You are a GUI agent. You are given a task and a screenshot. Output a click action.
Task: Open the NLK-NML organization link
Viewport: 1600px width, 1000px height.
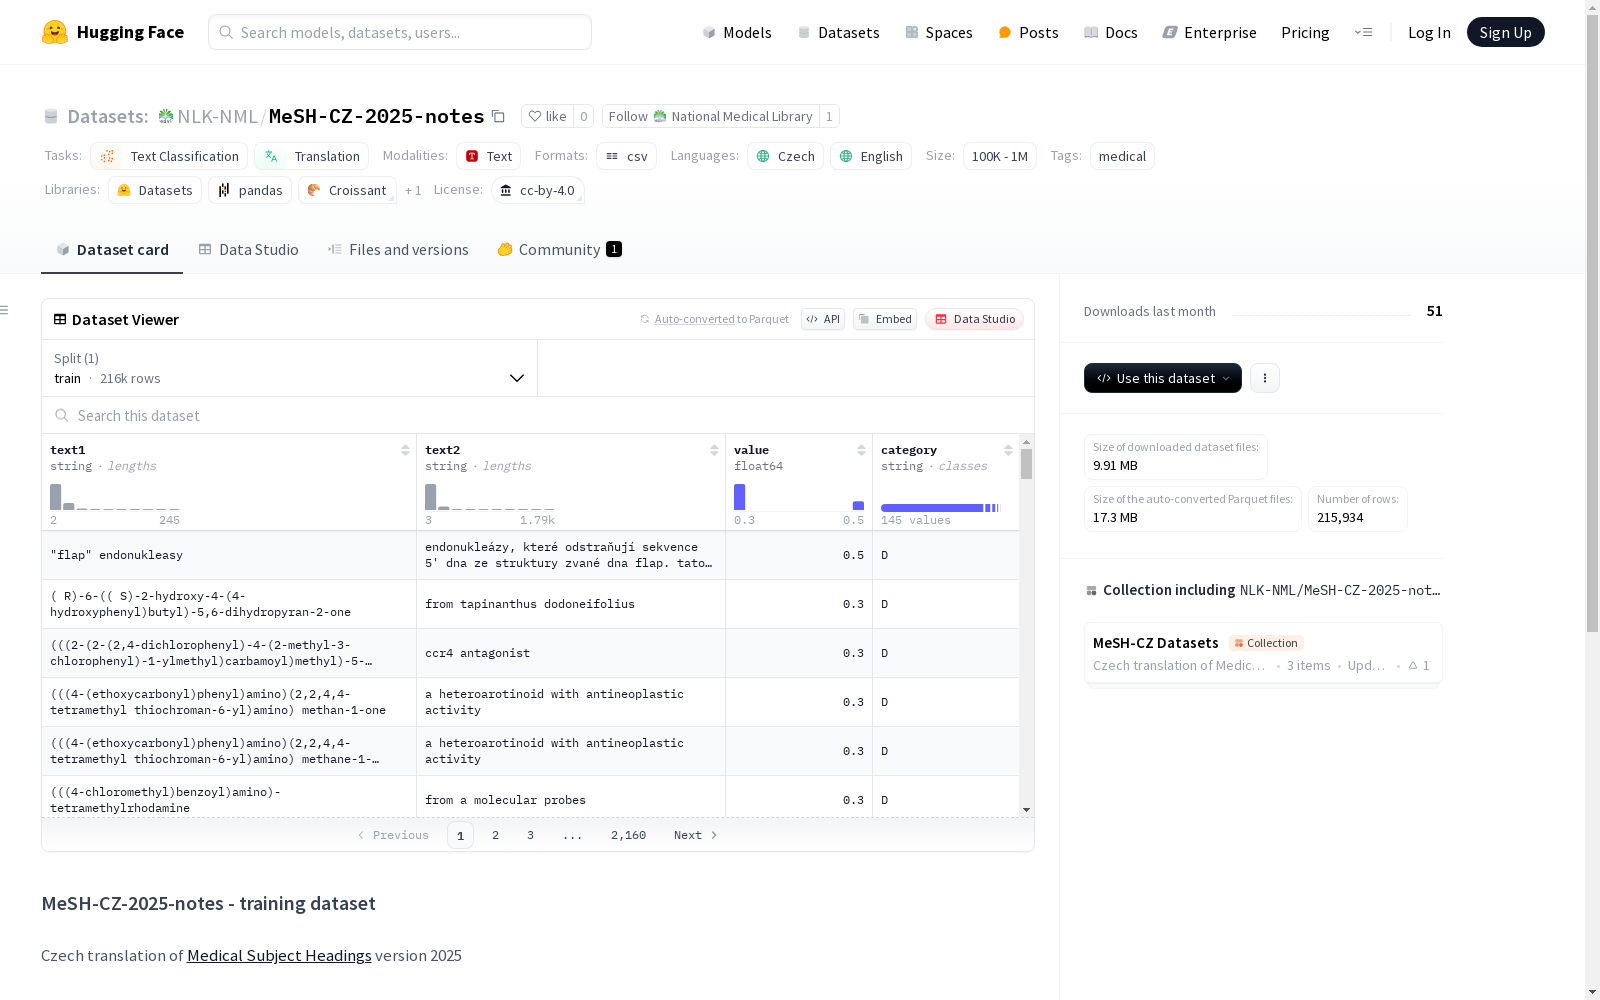click(x=218, y=116)
